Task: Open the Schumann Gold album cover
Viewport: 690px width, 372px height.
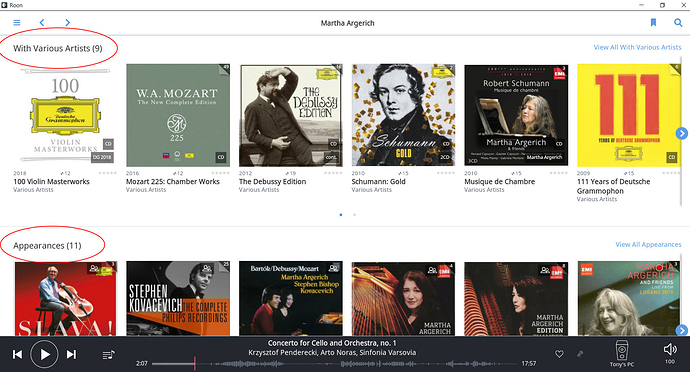Action: point(403,115)
